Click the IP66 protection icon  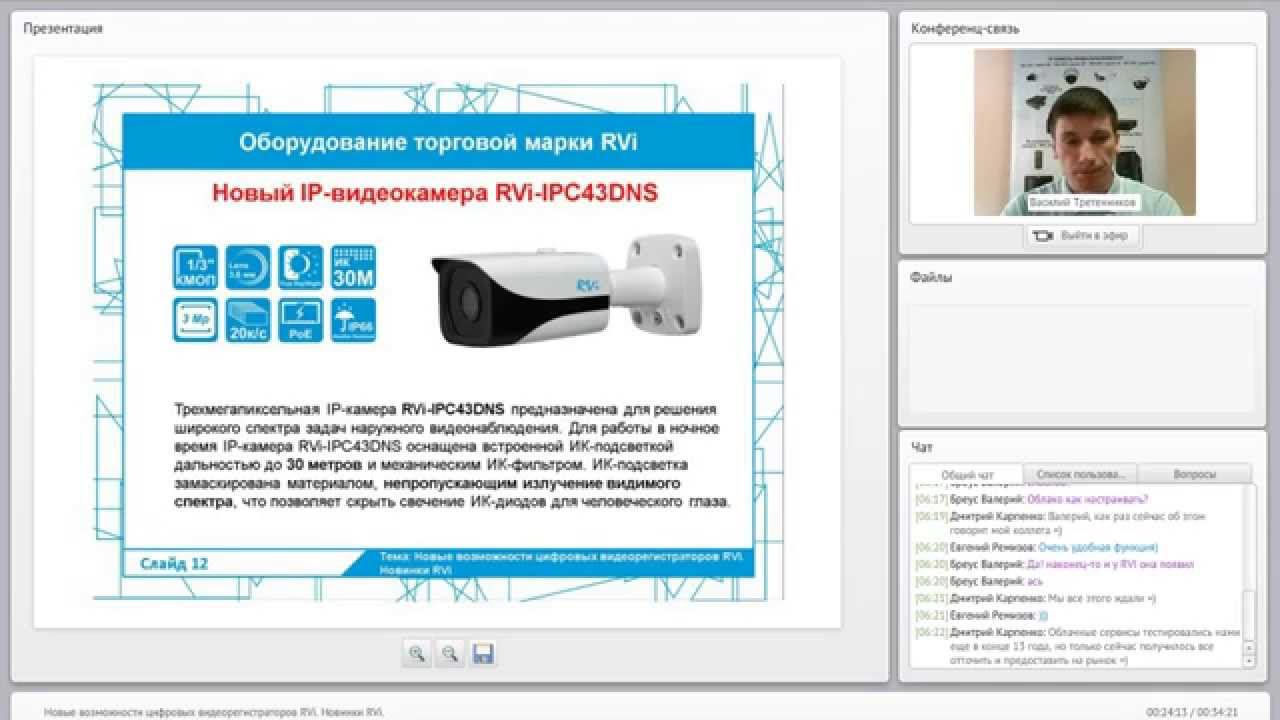click(353, 320)
